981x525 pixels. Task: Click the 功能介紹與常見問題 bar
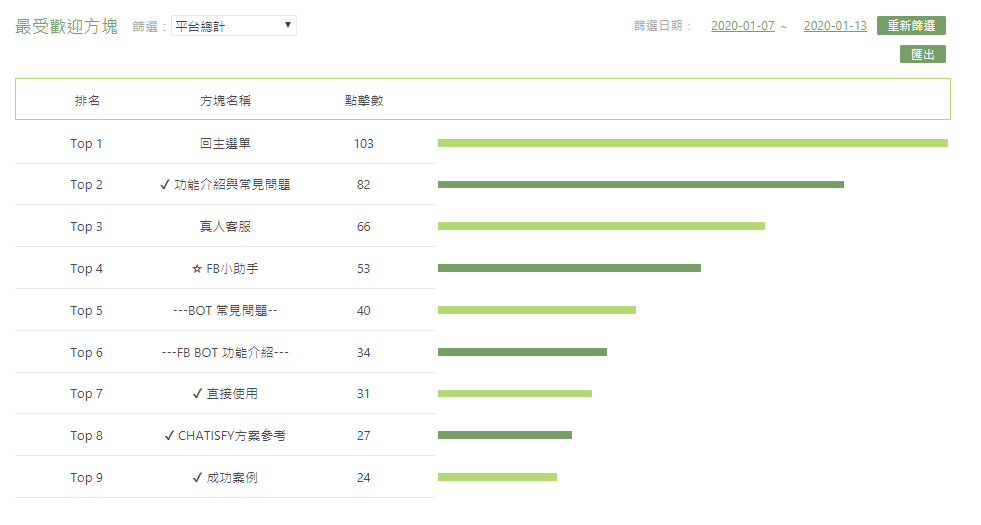[x=640, y=185]
